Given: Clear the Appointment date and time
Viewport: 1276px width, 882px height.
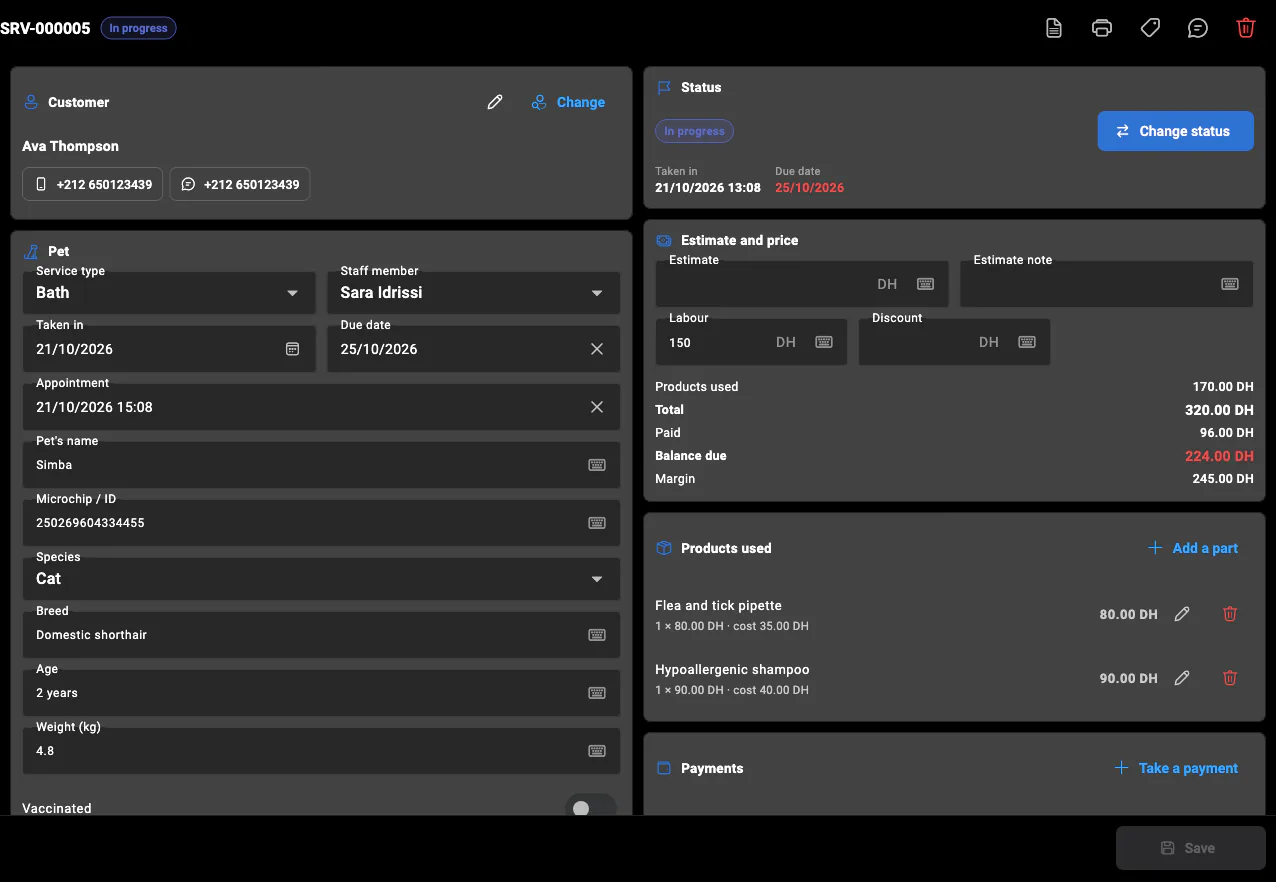Looking at the screenshot, I should [x=597, y=407].
